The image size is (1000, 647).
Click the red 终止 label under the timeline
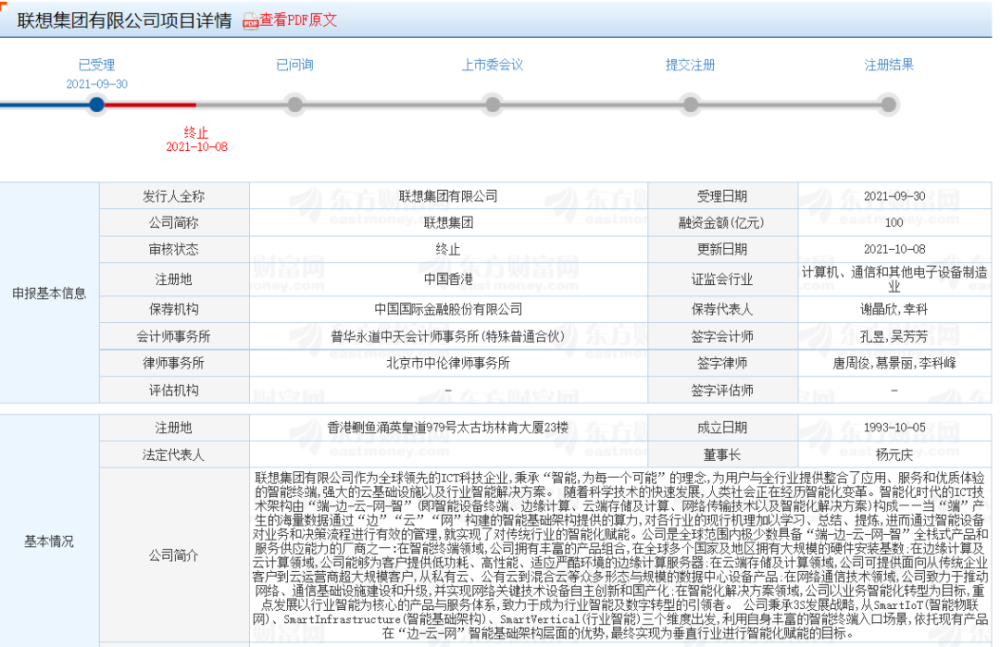pos(196,132)
